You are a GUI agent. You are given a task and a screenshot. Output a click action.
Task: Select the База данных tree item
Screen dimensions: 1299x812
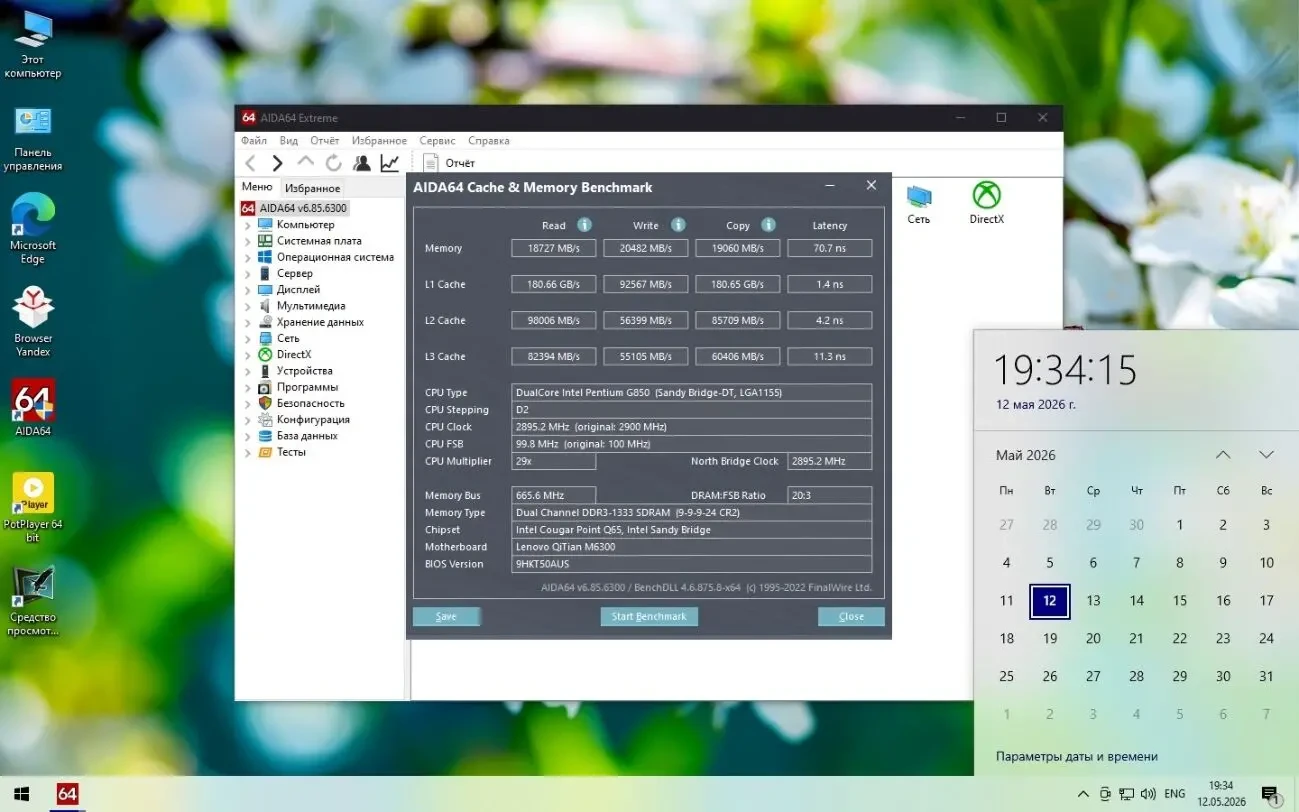click(307, 436)
